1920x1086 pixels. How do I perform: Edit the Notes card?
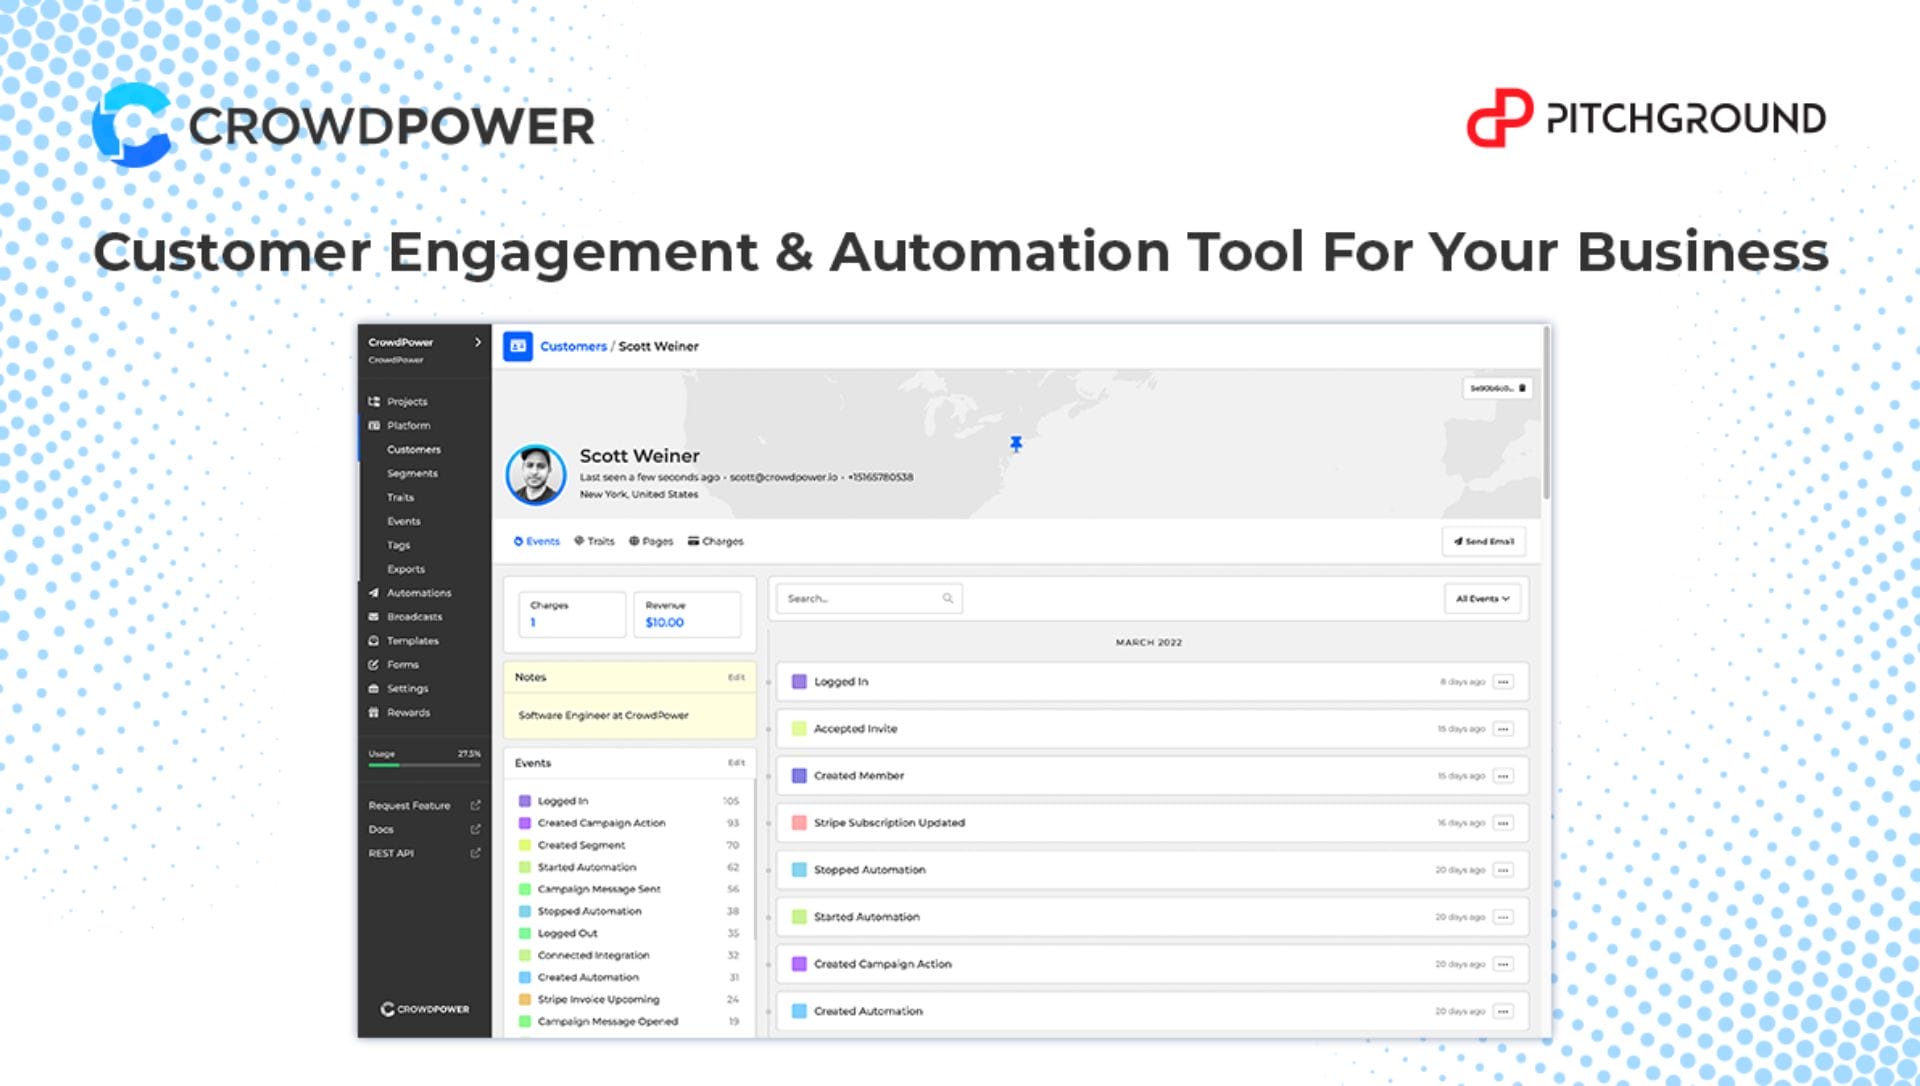point(736,677)
